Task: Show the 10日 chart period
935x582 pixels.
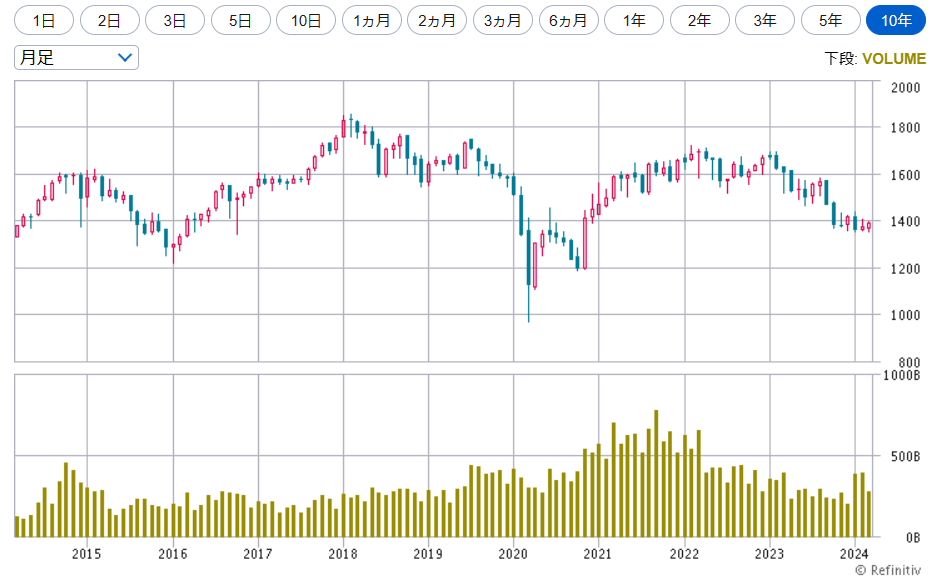Action: (306, 20)
